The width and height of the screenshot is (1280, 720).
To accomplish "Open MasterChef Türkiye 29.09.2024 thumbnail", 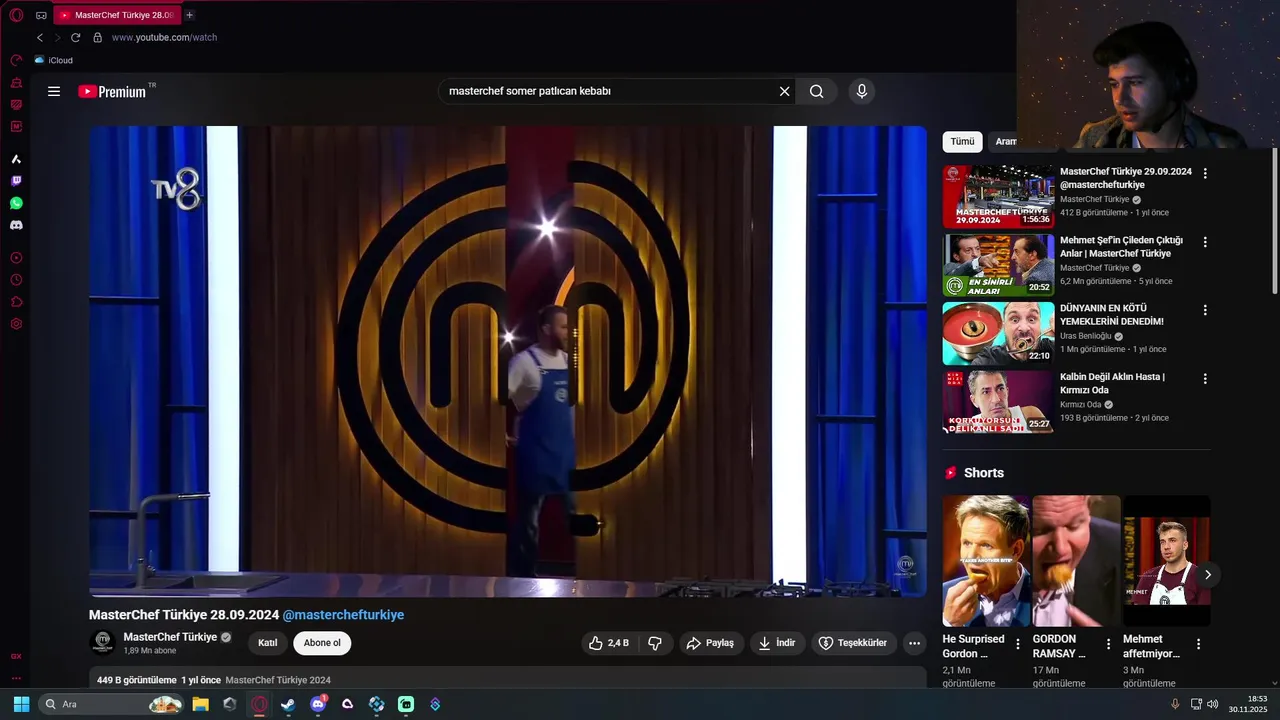I will click(998, 197).
